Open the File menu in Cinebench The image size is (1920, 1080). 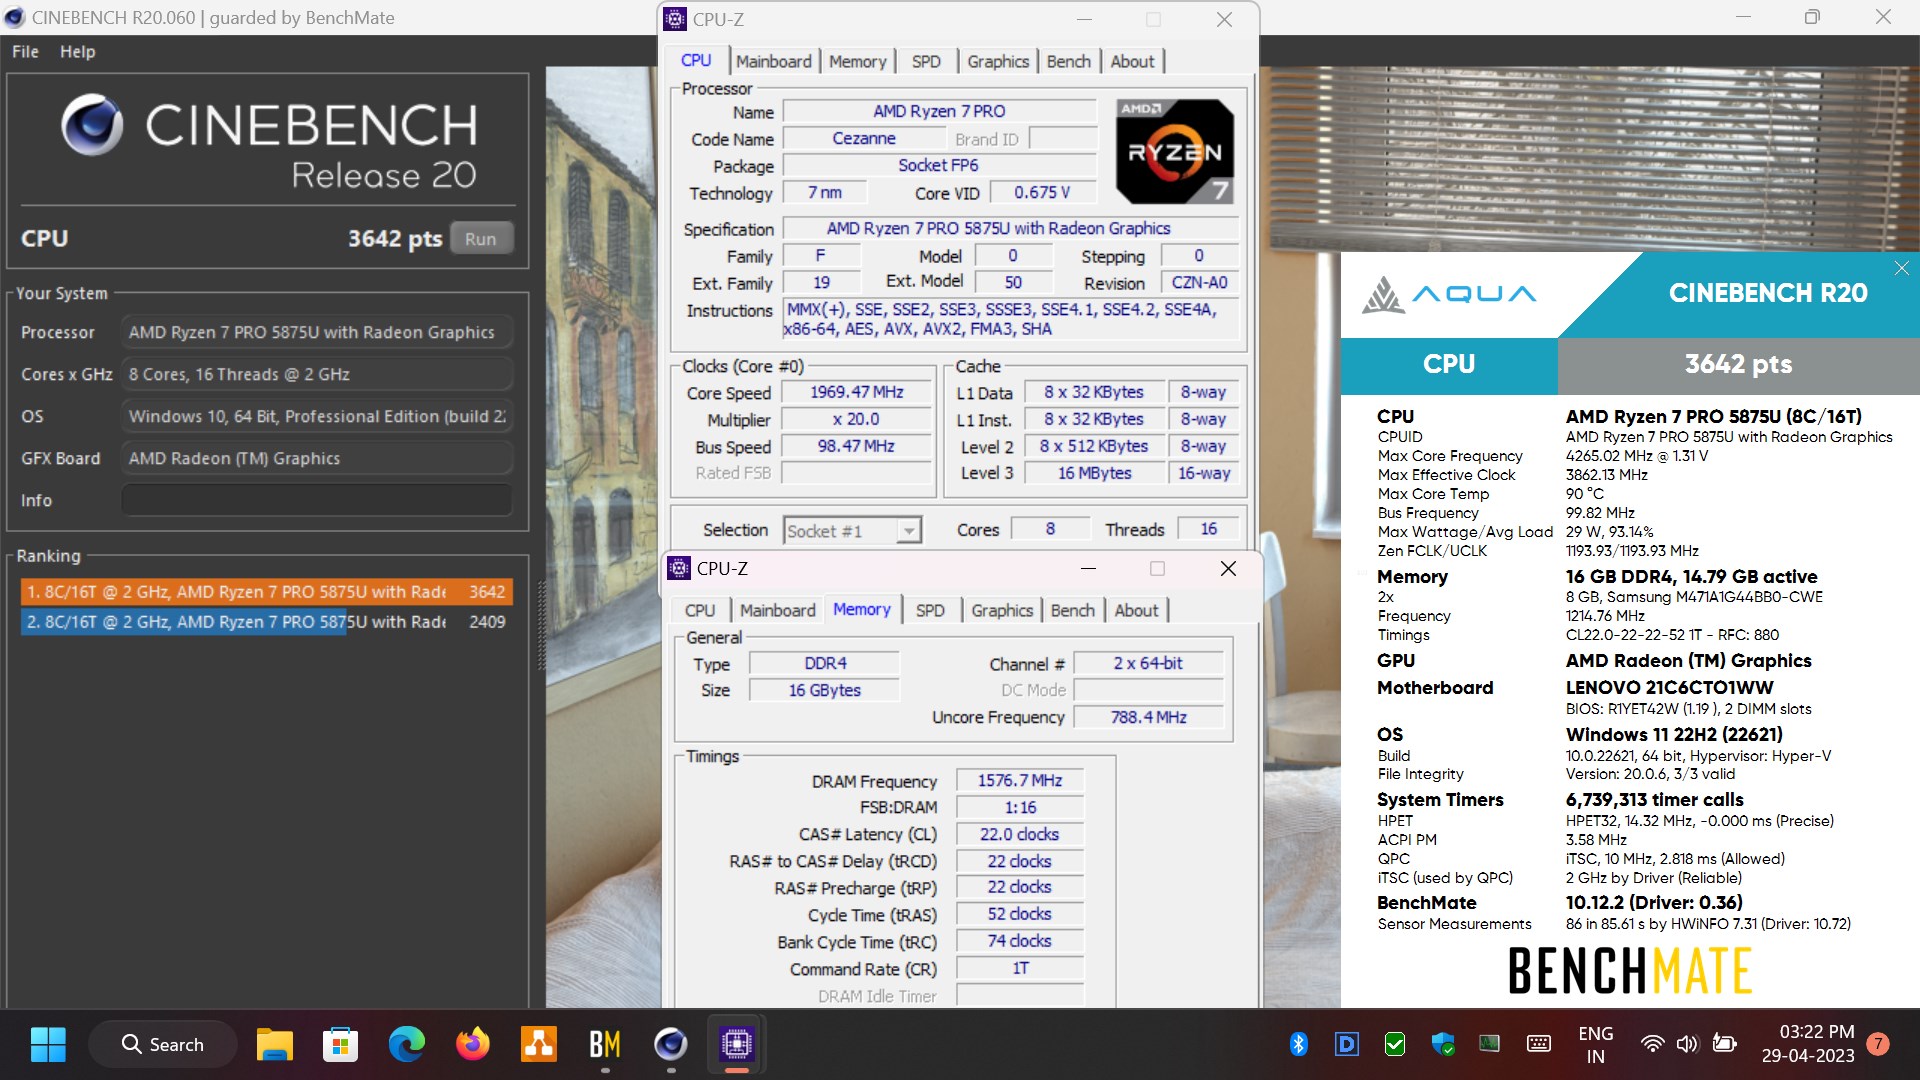coord(25,52)
